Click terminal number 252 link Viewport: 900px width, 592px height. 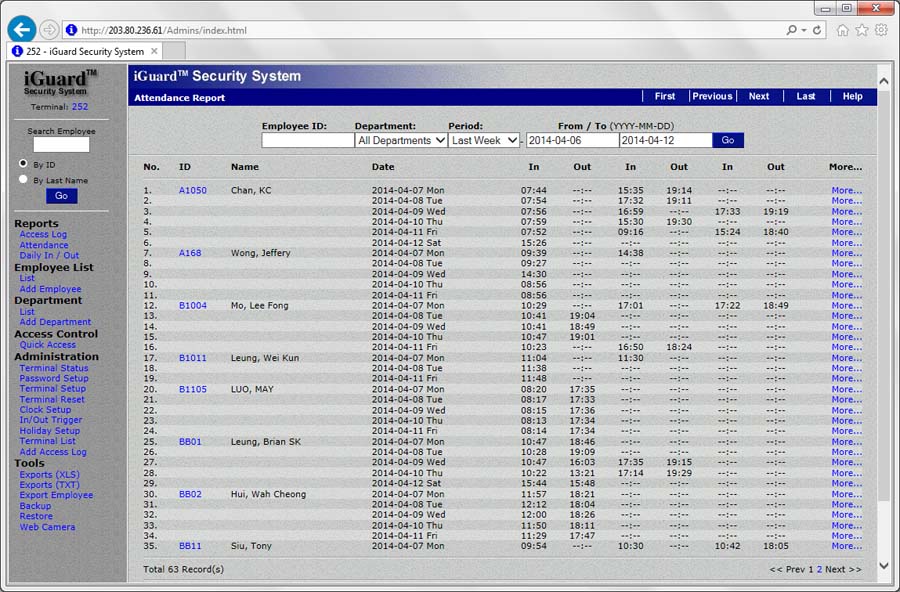click(x=80, y=107)
